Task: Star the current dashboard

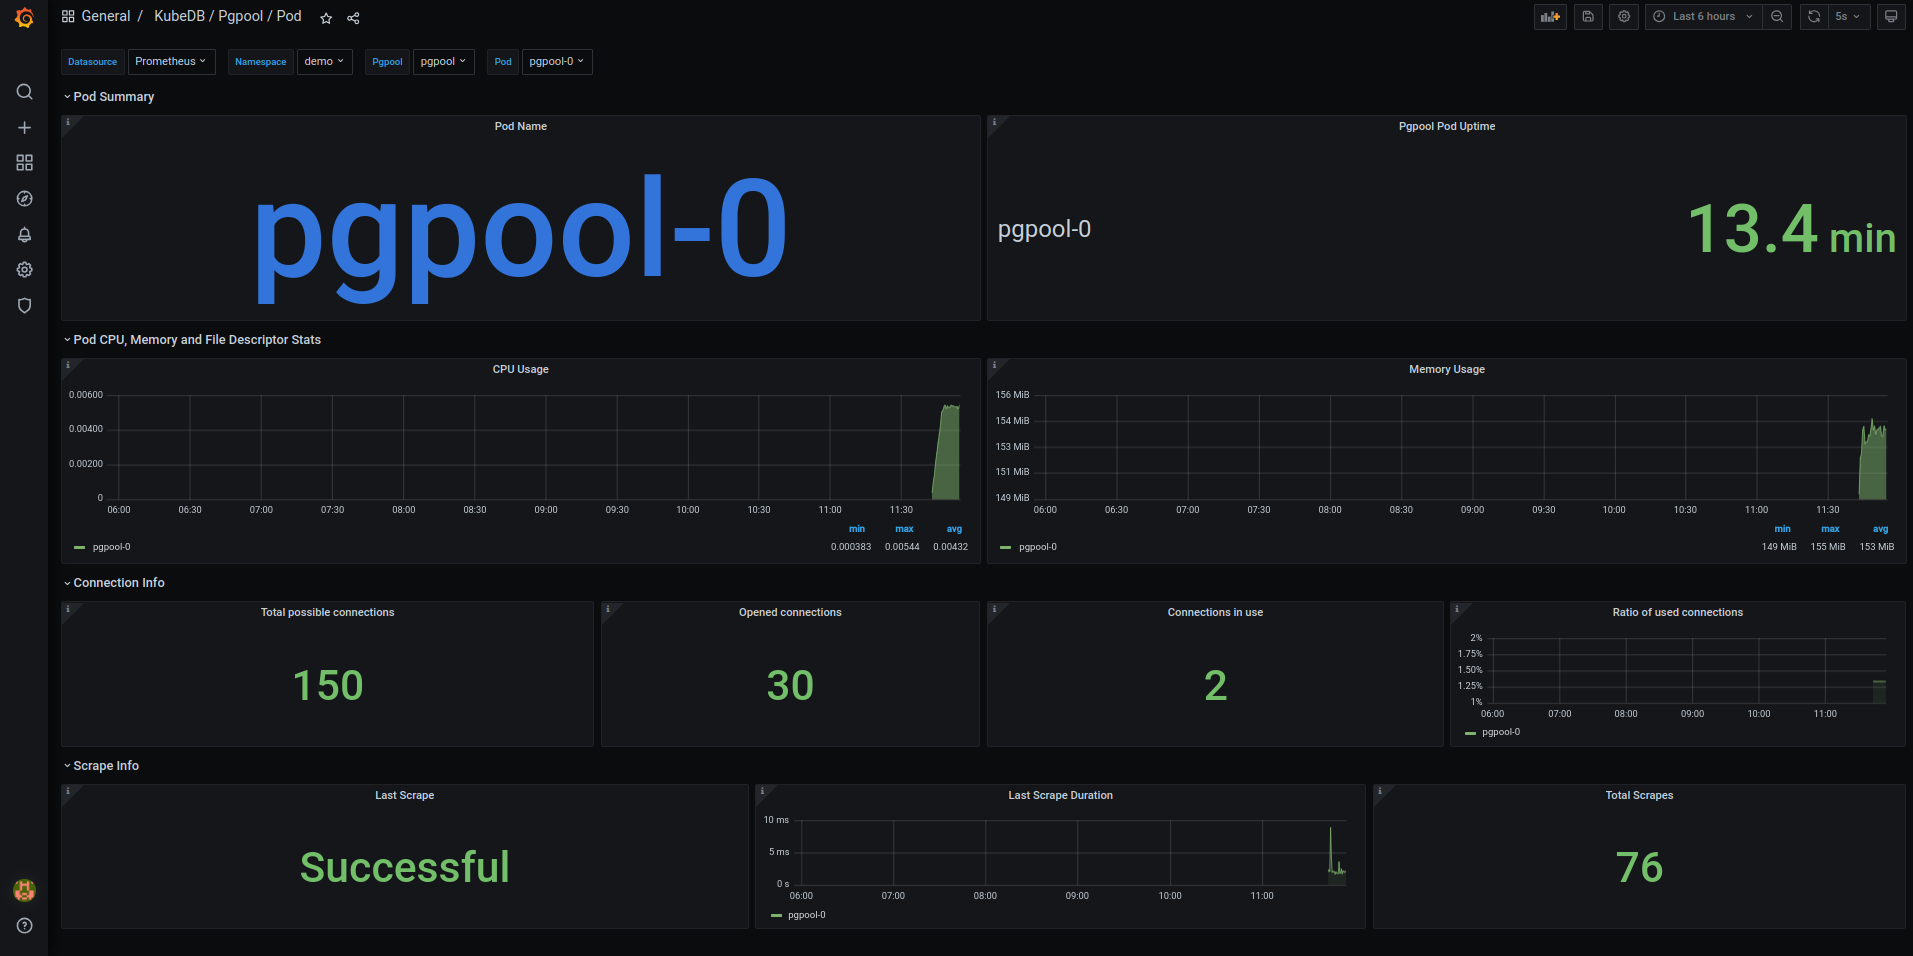Action: [x=325, y=17]
